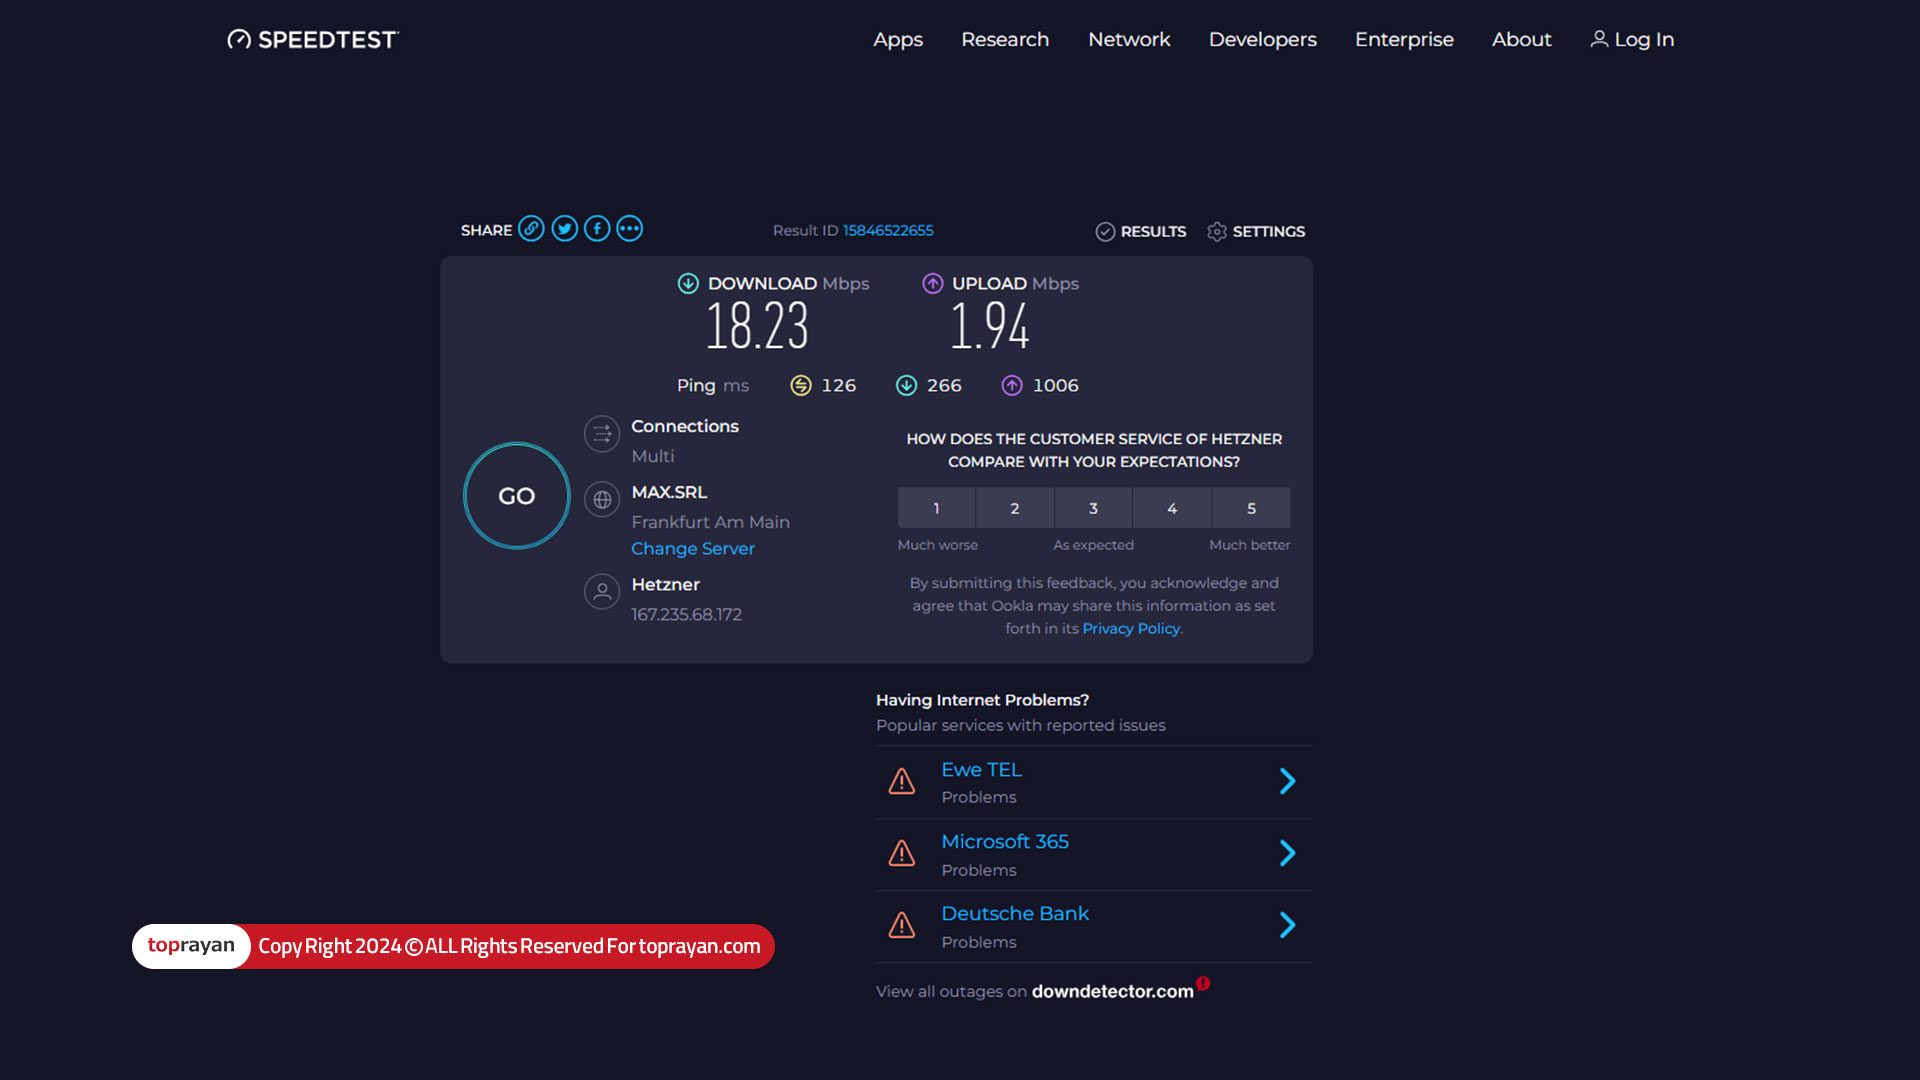Screen dimensions: 1920x1080
Task: Click the Speedtest logo
Action: tap(313, 39)
